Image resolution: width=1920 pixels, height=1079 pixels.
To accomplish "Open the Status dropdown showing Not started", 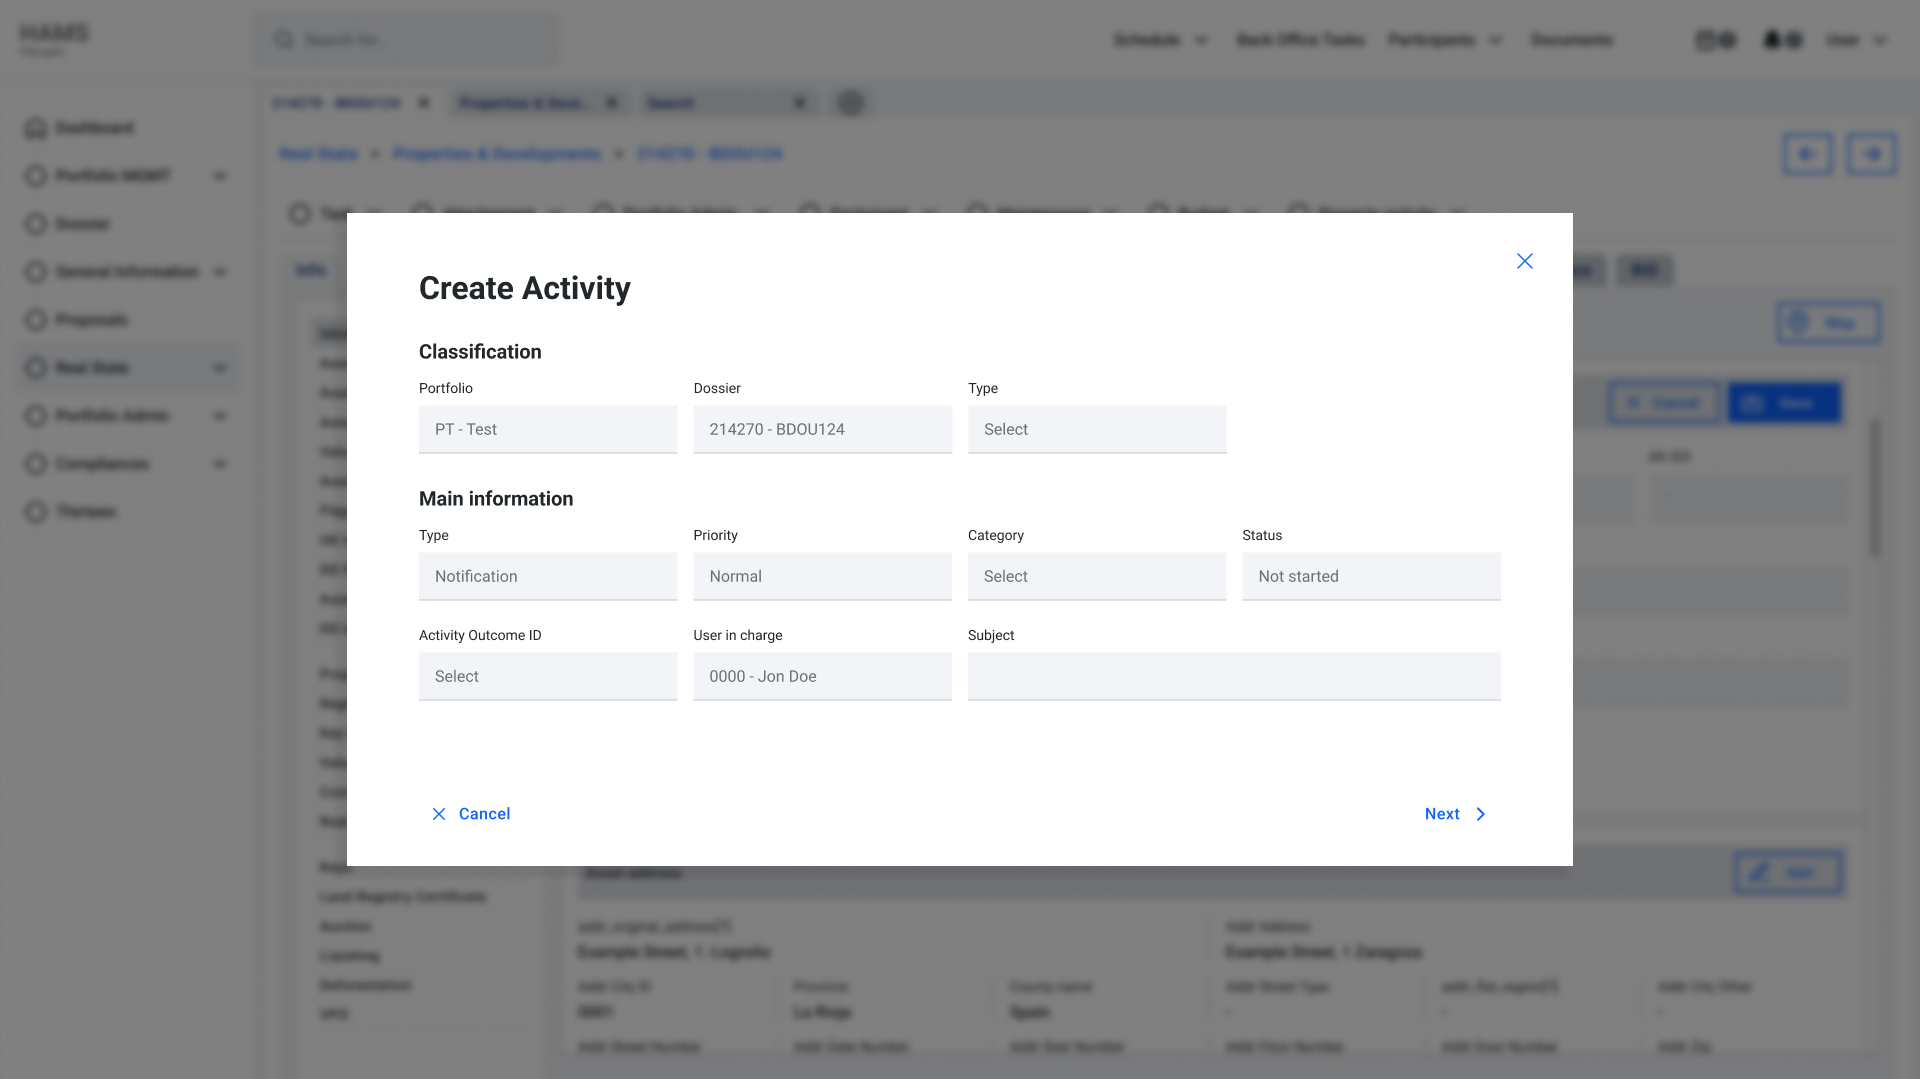I will (x=1370, y=576).
